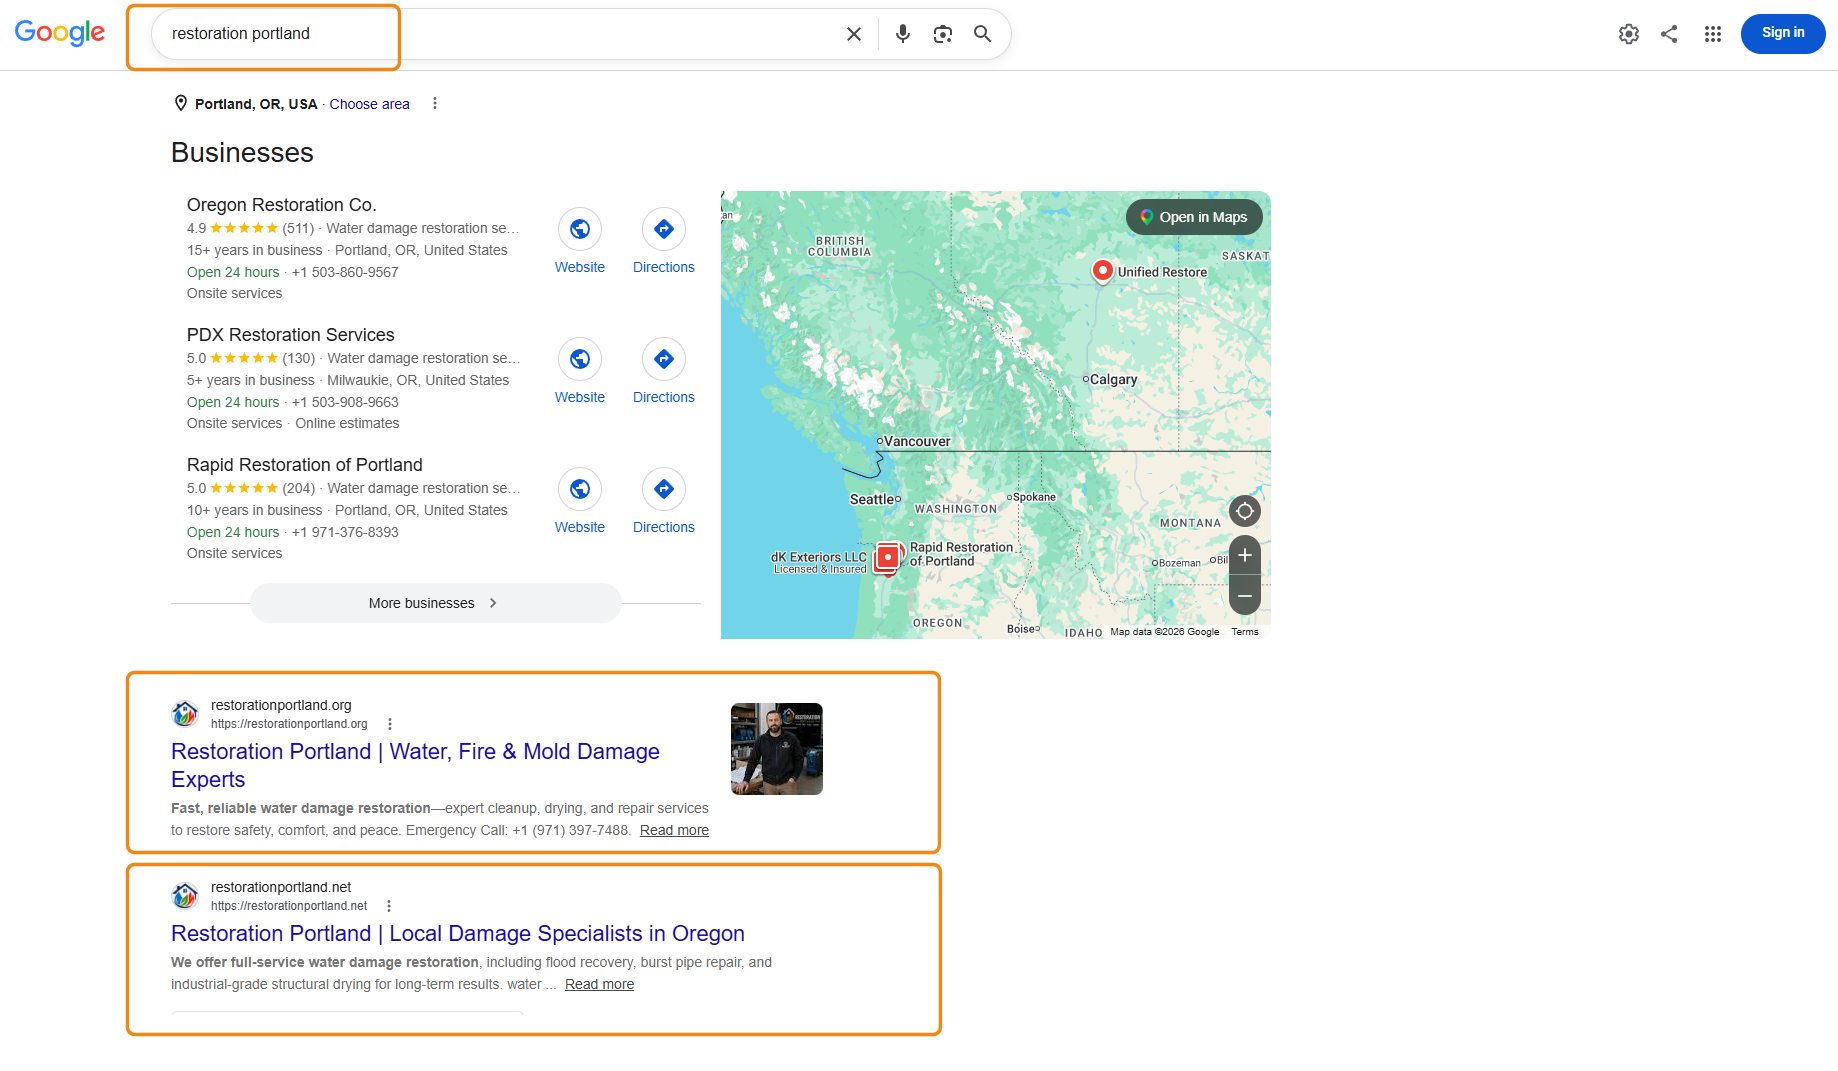Viewport: 1838px width, 1071px height.
Task: Zoom out the map with minus button
Action: tap(1245, 596)
